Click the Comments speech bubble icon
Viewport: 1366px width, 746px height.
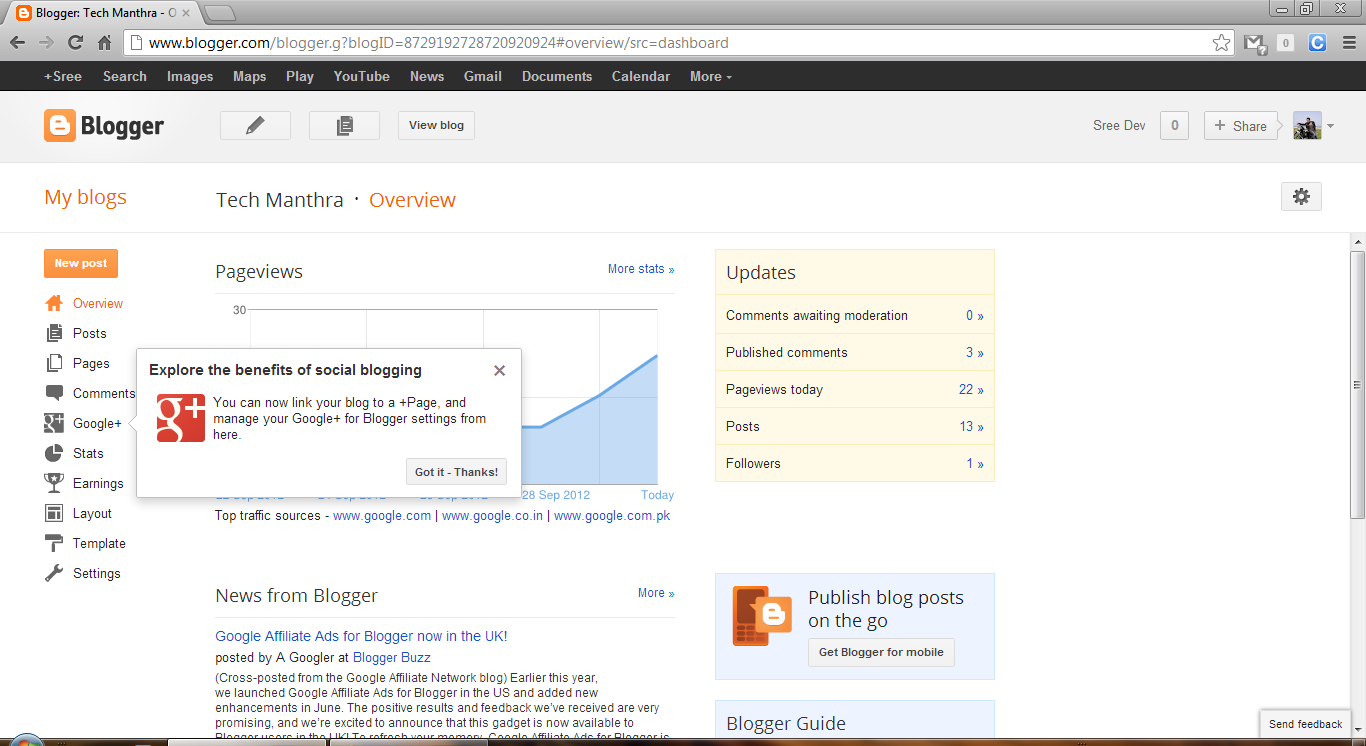(54, 393)
